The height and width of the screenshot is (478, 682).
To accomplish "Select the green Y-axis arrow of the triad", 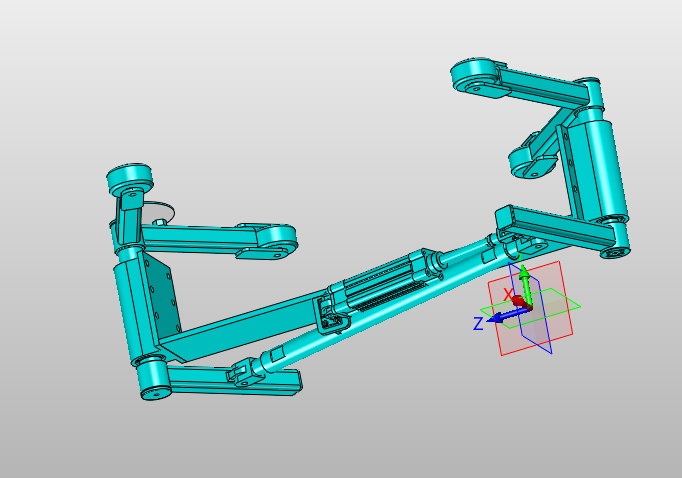I will [x=525, y=286].
